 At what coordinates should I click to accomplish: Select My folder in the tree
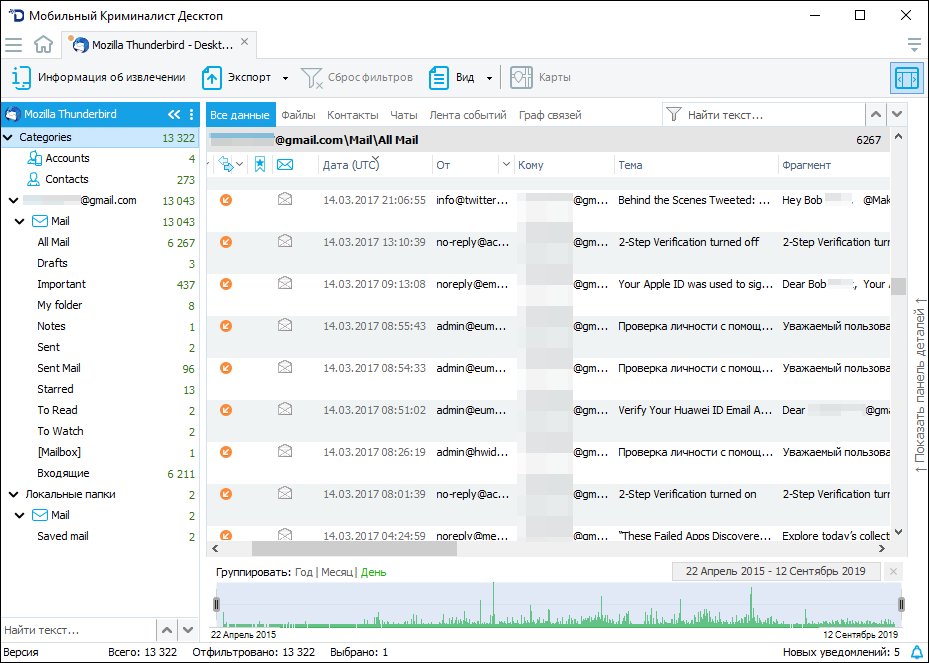(59, 305)
